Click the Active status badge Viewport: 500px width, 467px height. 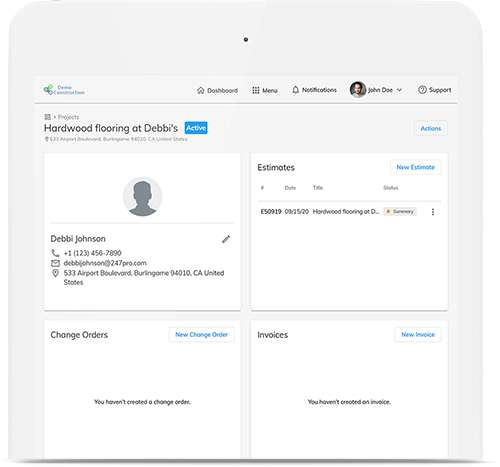point(196,128)
